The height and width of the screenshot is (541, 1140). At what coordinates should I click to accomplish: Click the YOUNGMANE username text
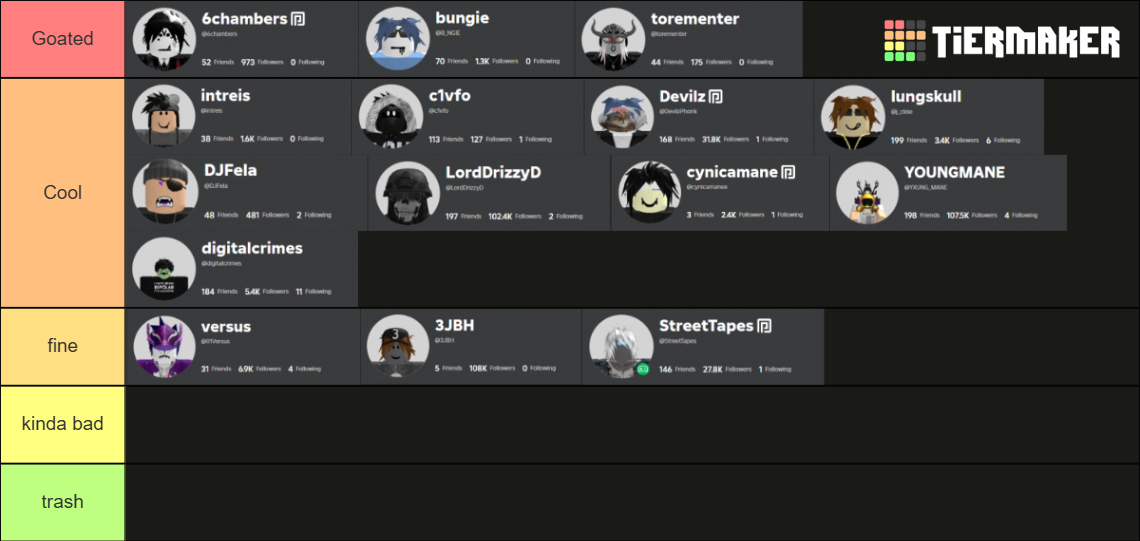point(955,172)
